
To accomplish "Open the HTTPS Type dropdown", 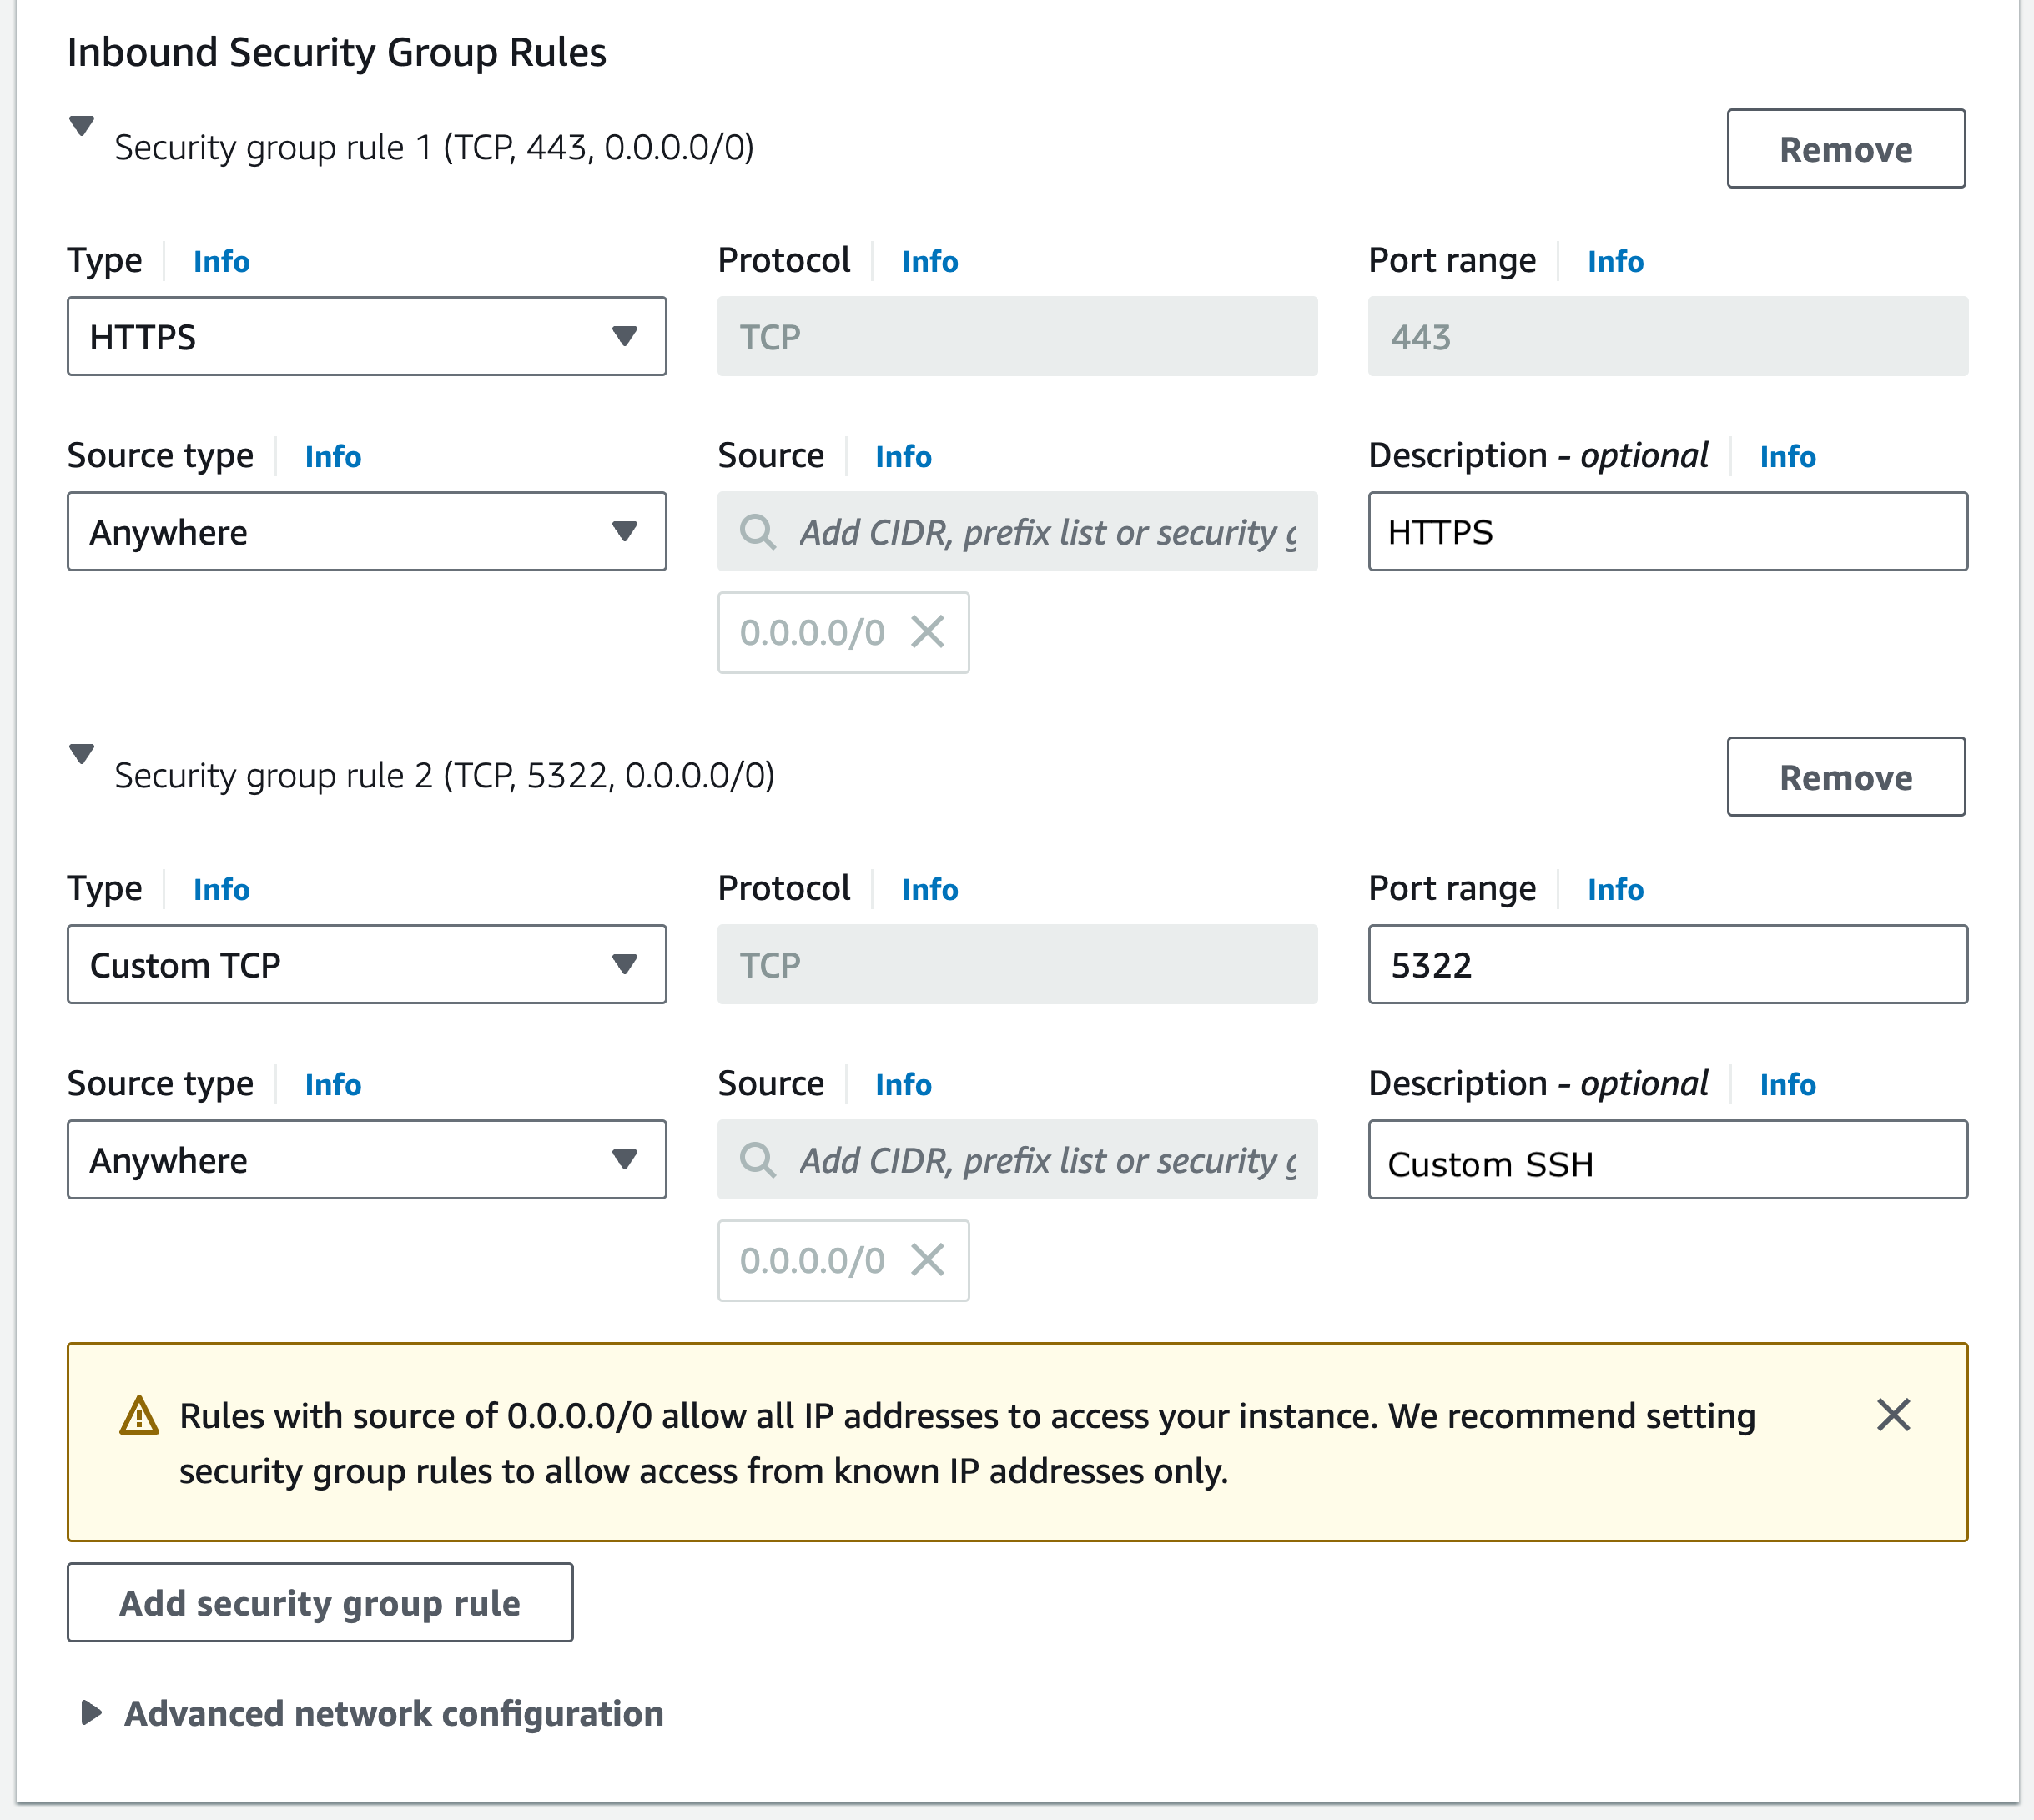I will coord(366,337).
